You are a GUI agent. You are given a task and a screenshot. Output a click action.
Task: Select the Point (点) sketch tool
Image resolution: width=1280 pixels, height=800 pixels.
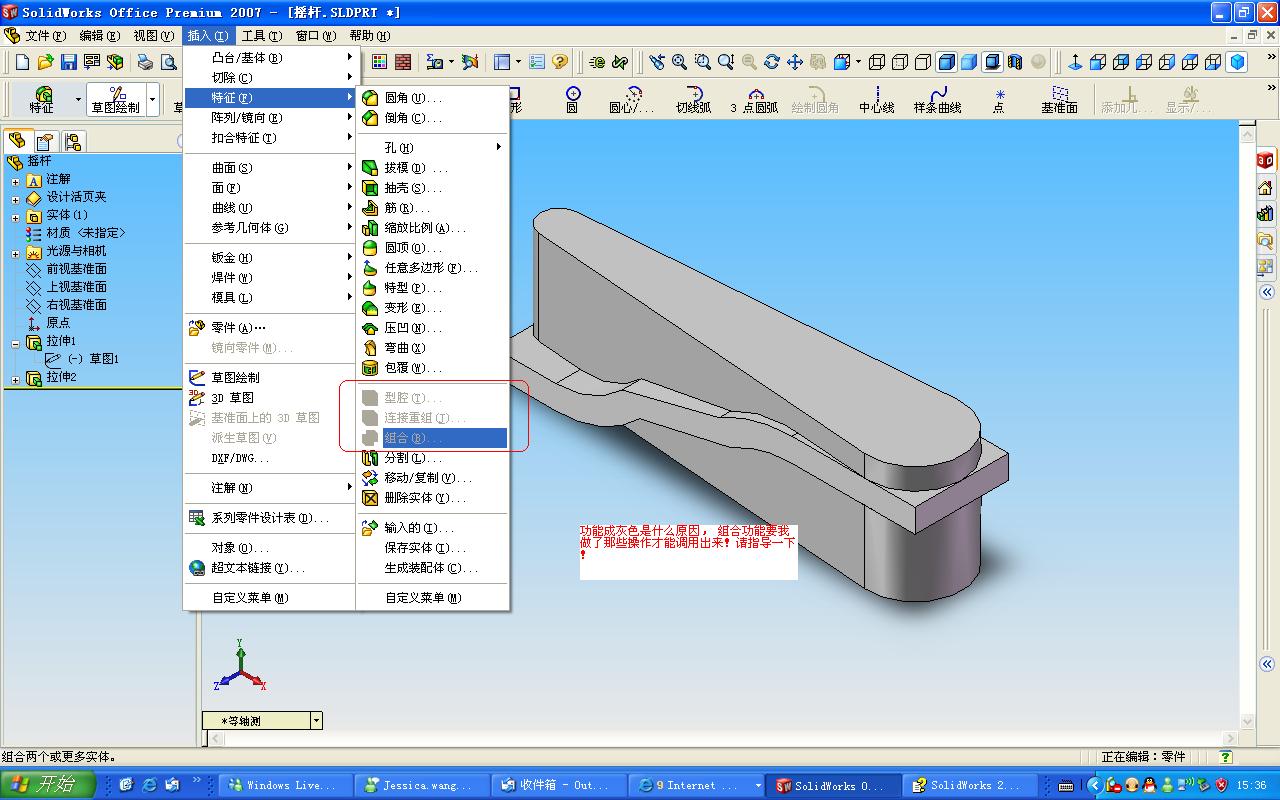998,99
